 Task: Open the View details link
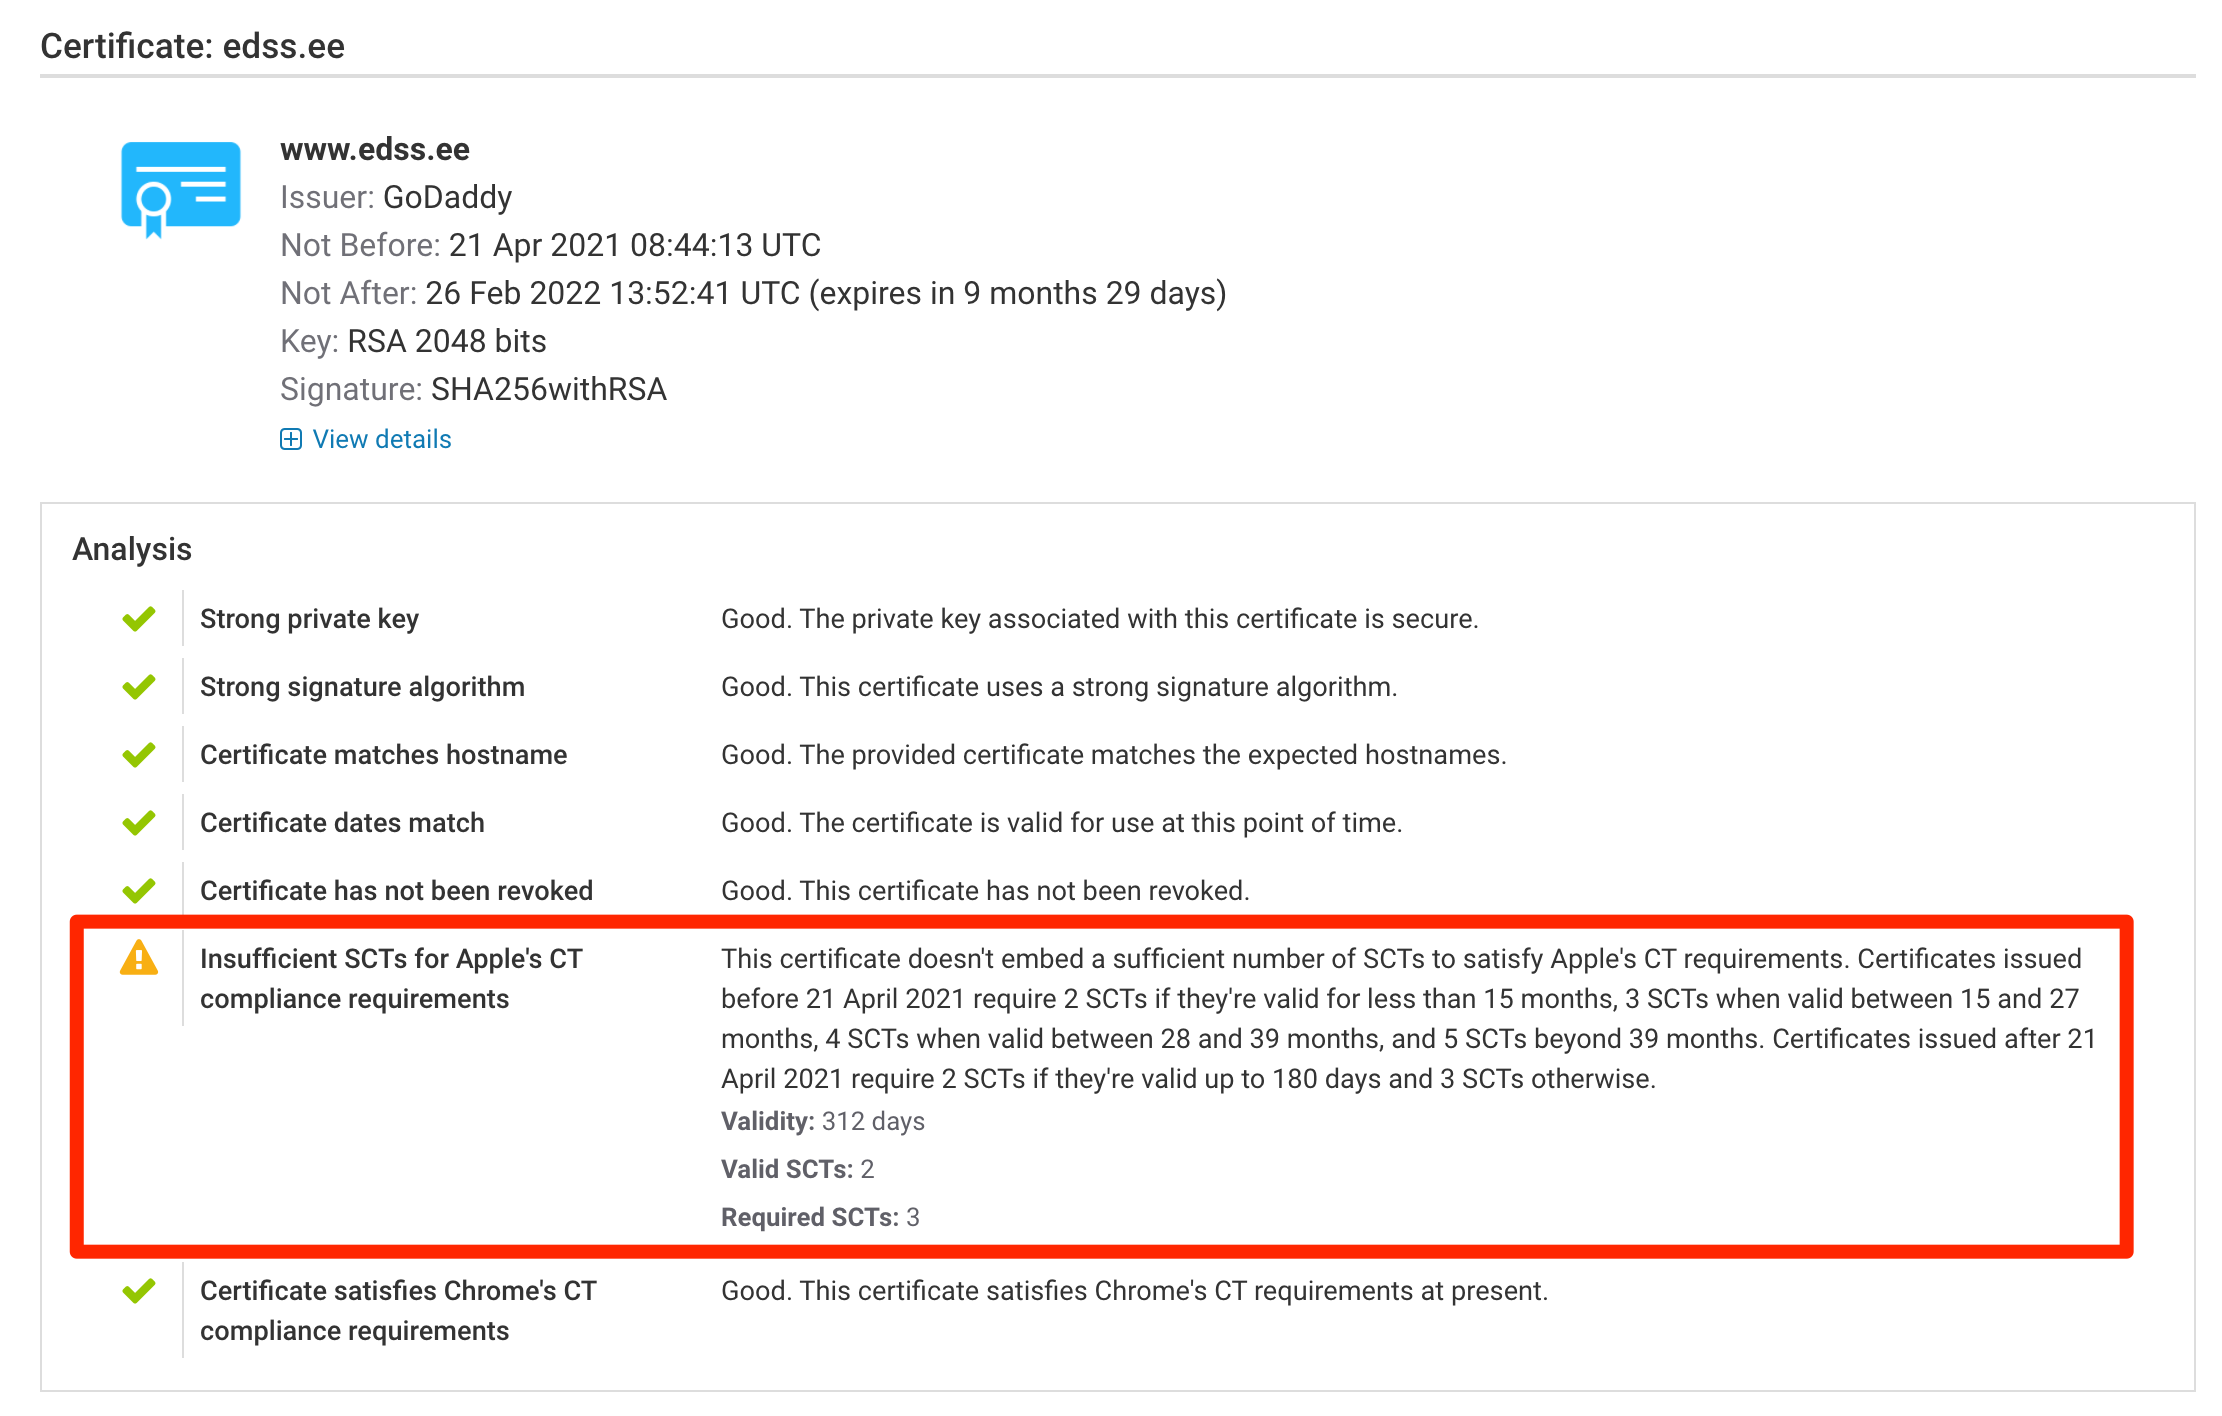[x=382, y=439]
